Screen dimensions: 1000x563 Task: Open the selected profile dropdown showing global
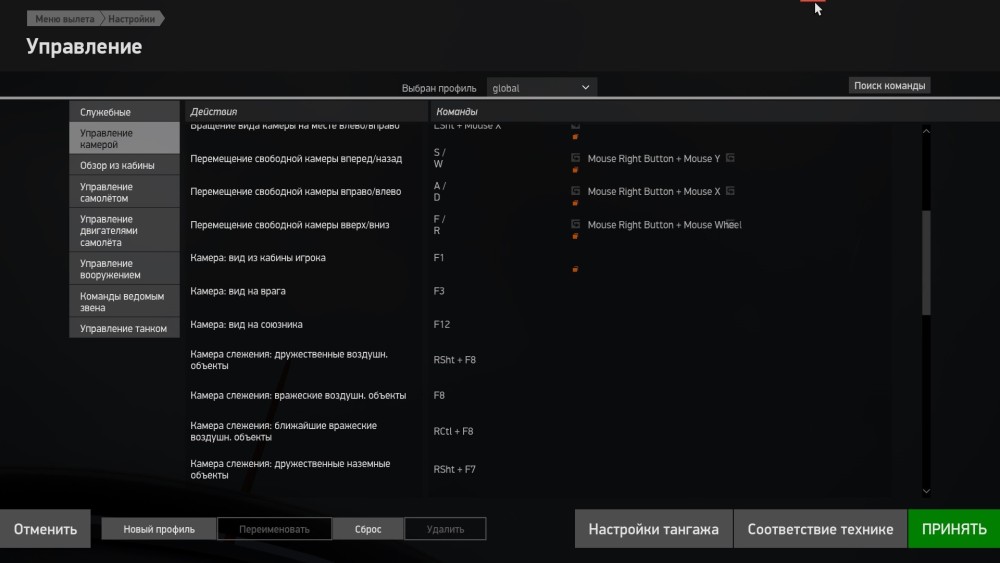point(541,88)
